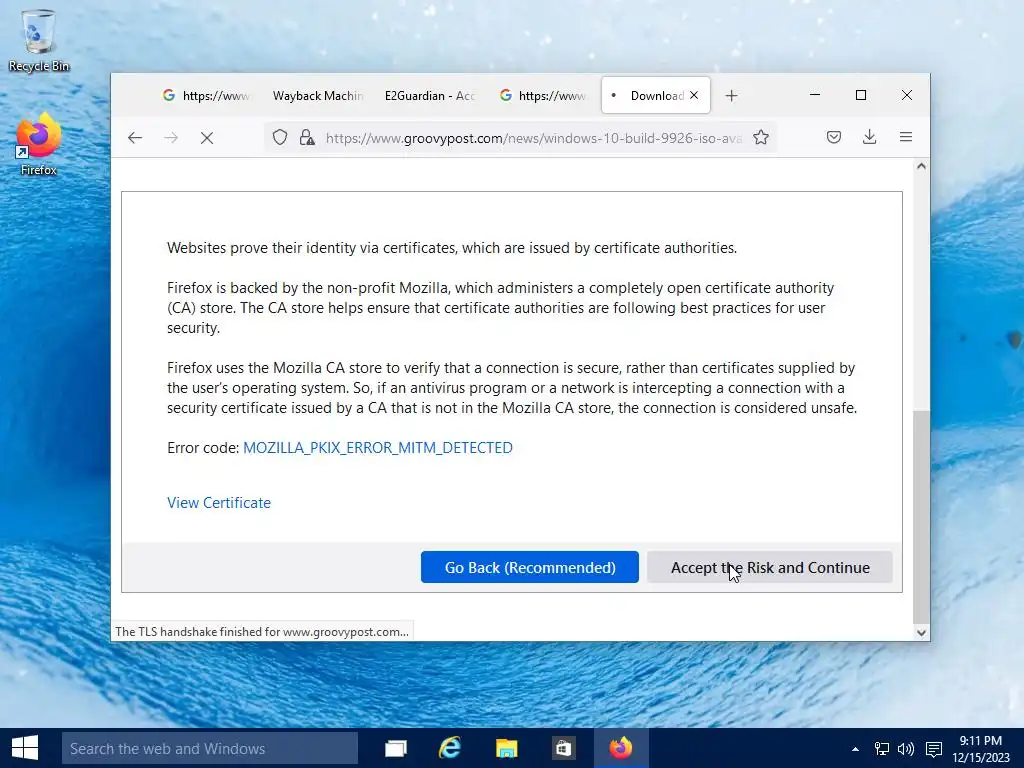Open the Windows Store taskbar icon

(563, 748)
